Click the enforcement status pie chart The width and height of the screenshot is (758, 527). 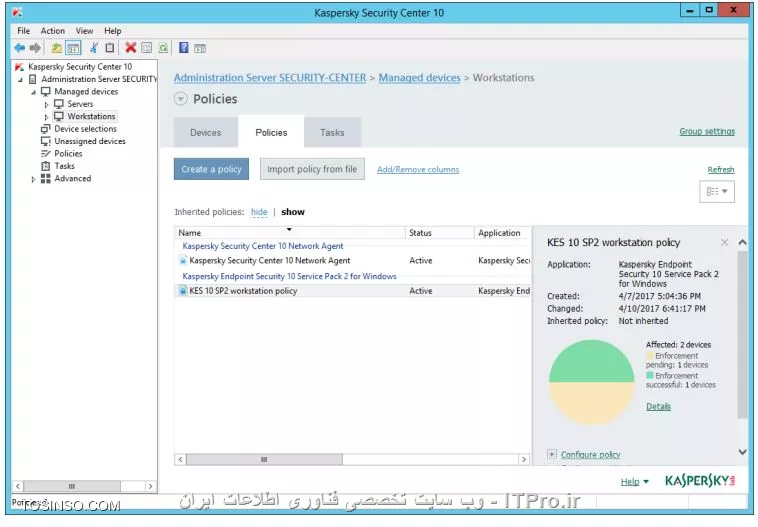(591, 382)
